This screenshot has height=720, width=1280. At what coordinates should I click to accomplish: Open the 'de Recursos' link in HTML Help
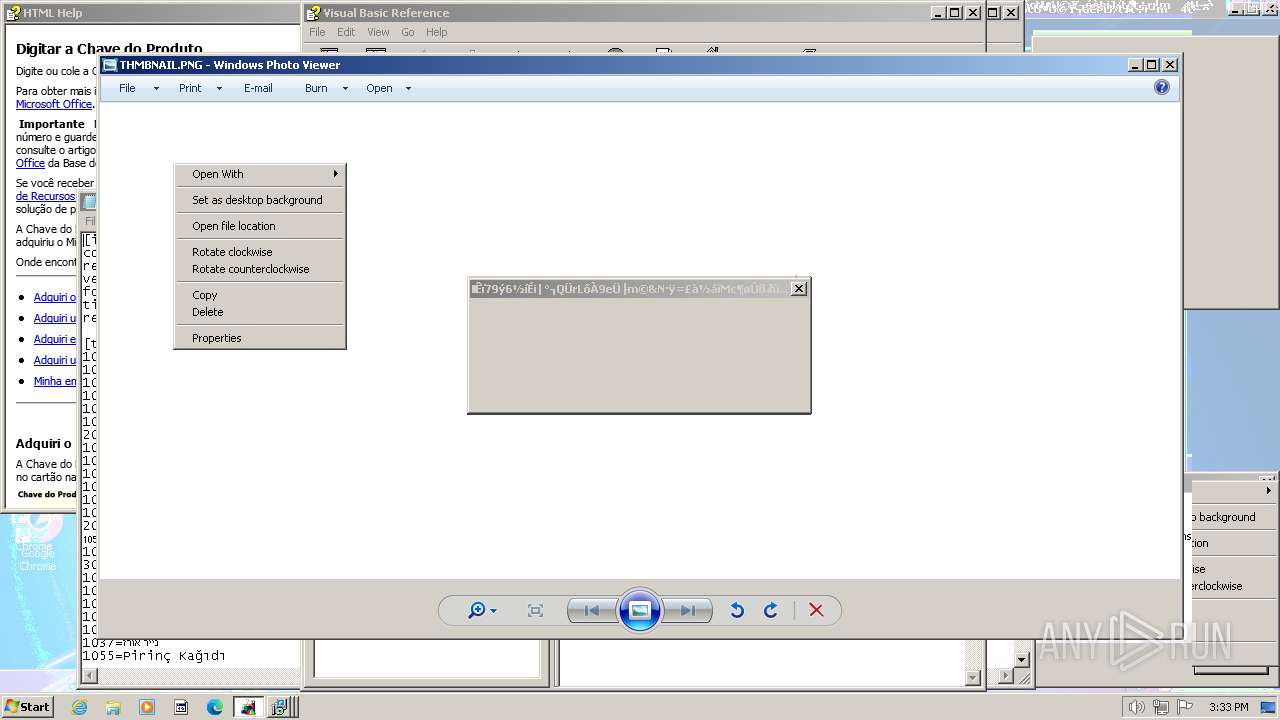pyautogui.click(x=46, y=196)
